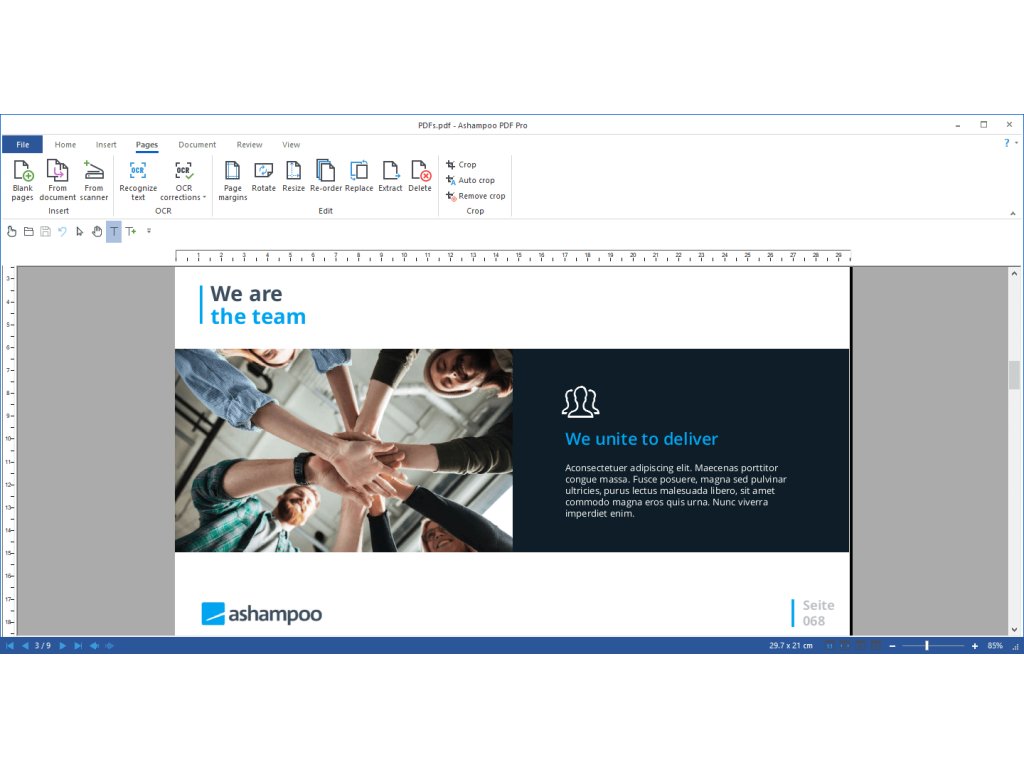Click the people group icon on page
This screenshot has width=1024, height=768.
coord(580,402)
